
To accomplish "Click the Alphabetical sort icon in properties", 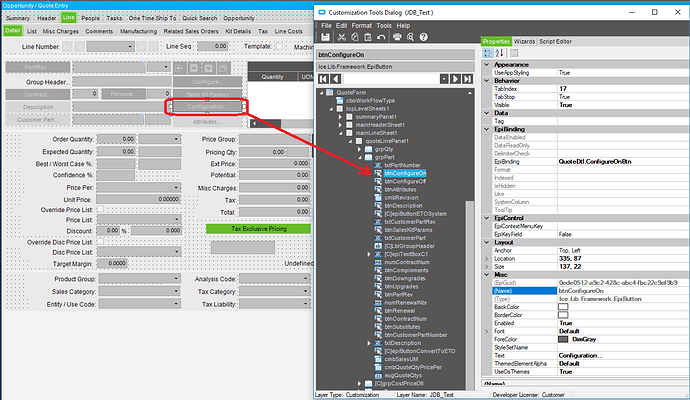I will click(x=499, y=53).
